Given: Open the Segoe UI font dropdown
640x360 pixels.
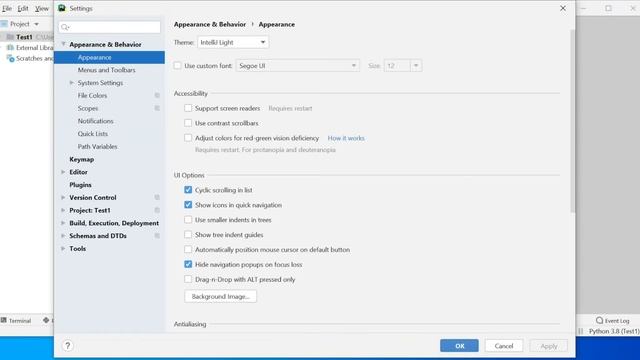Looking at the screenshot, I should [x=298, y=66].
